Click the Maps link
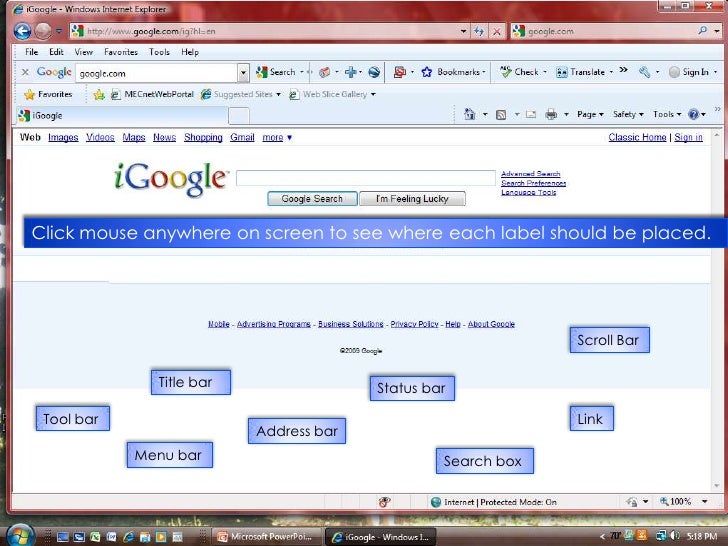 point(134,137)
